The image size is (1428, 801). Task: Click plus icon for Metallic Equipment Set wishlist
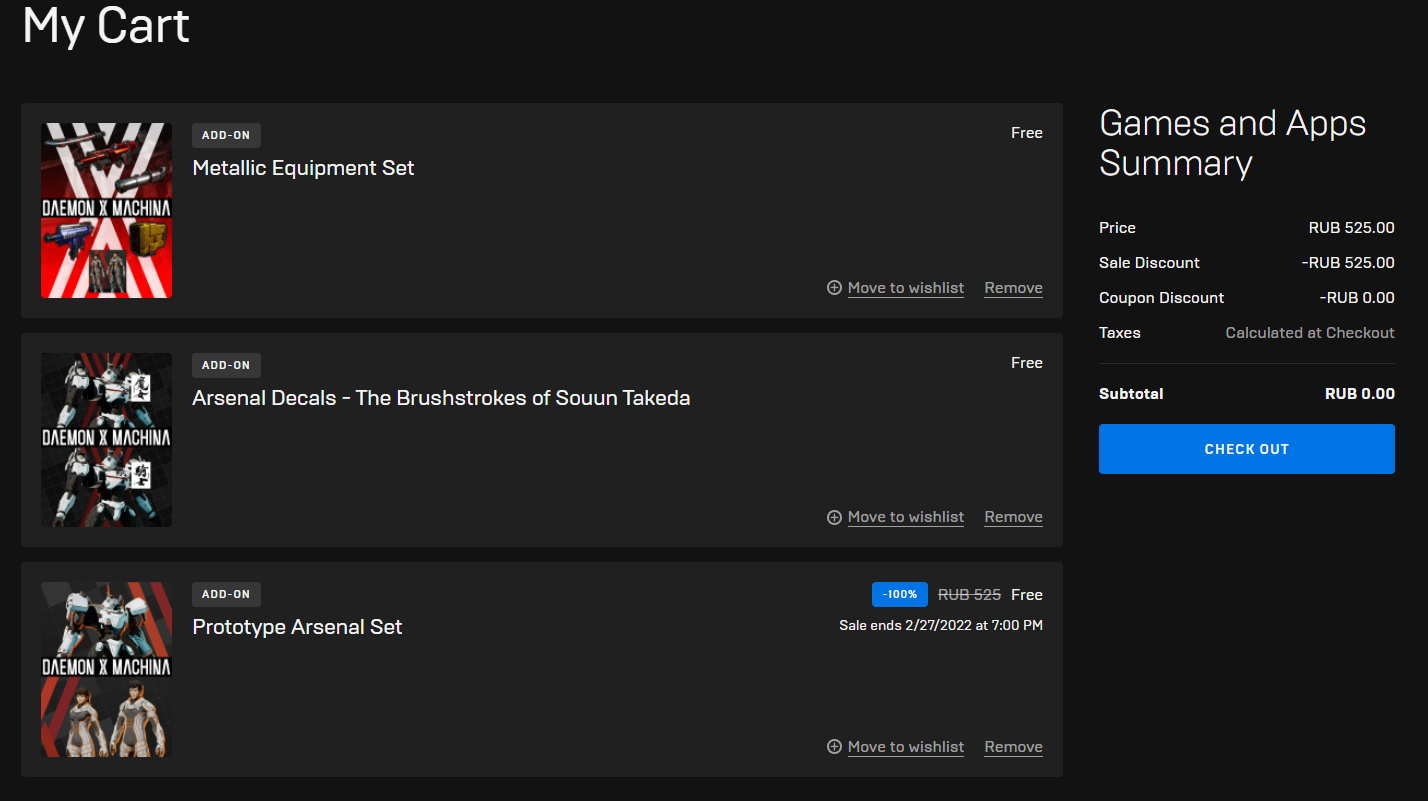834,288
